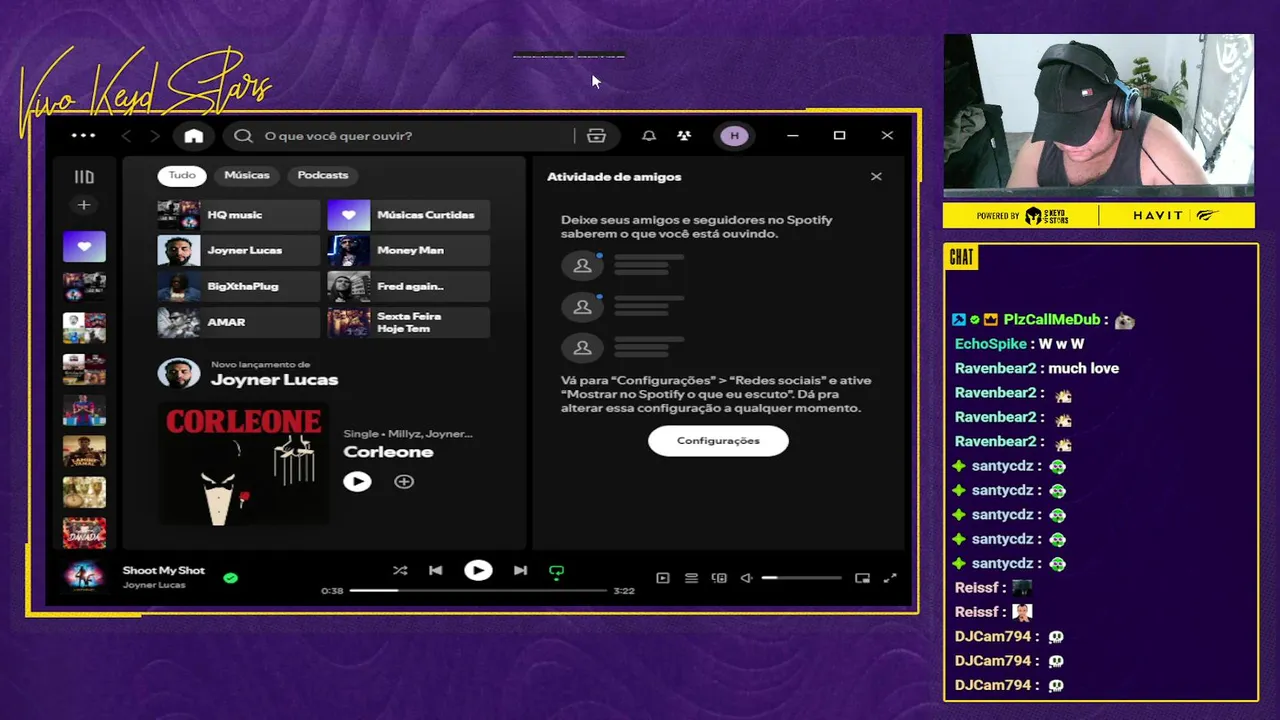Open the 'HQ music' shortcut
The image size is (1280, 720).
[x=239, y=215]
